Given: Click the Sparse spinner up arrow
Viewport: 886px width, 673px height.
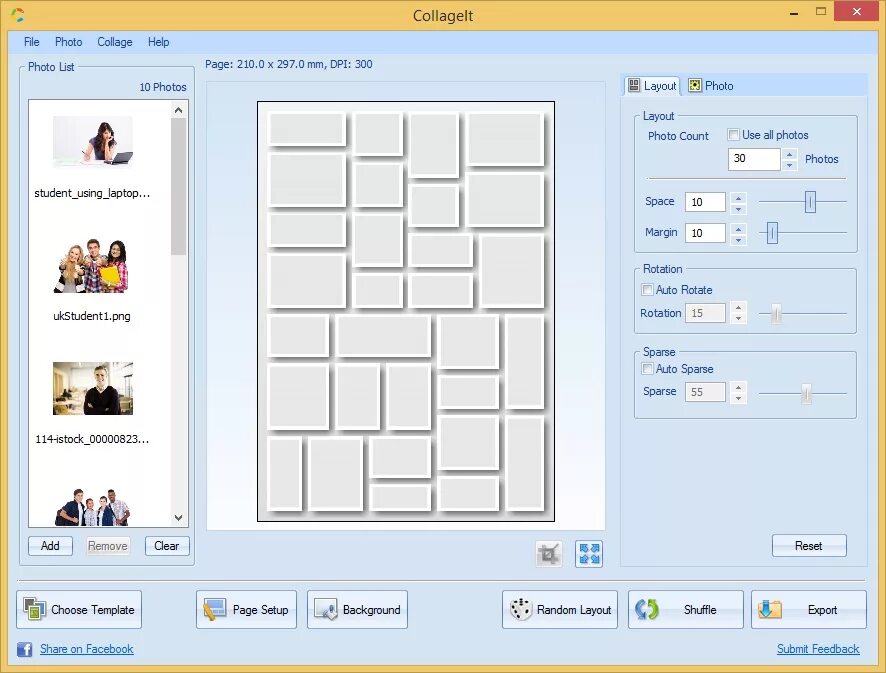Looking at the screenshot, I should (739, 387).
